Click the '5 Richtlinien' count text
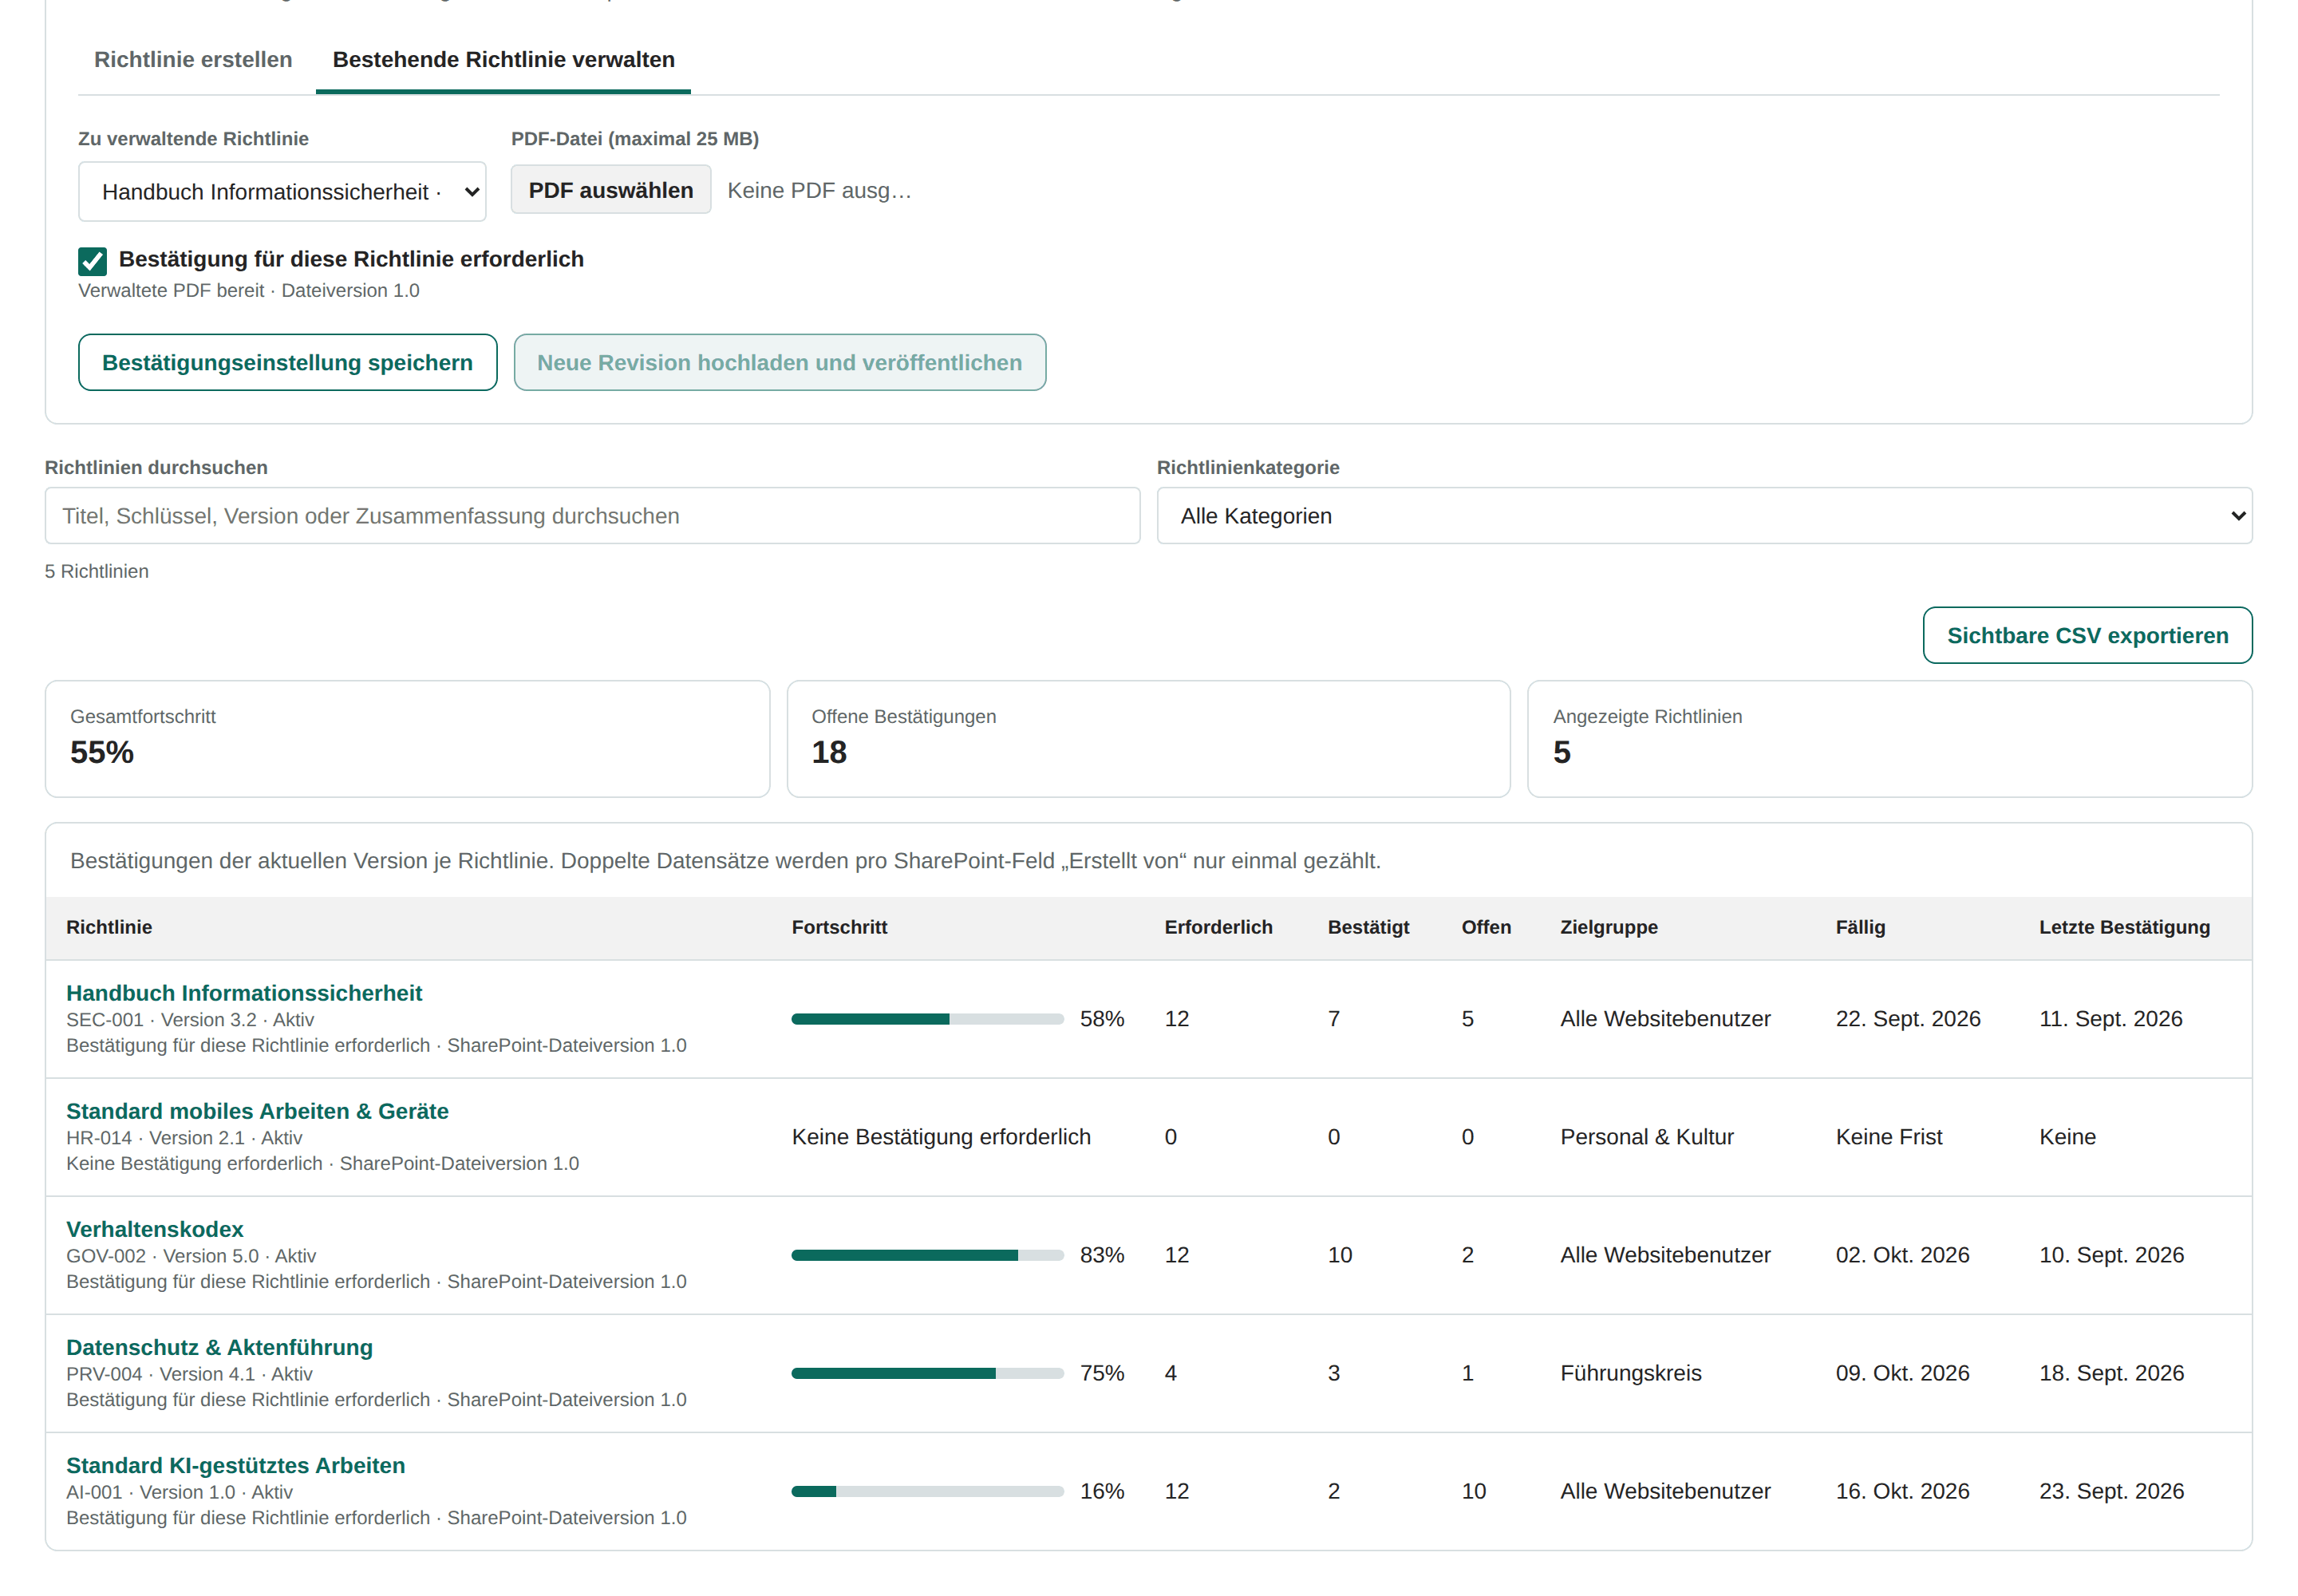The width and height of the screenshot is (2298, 1596). click(x=97, y=571)
